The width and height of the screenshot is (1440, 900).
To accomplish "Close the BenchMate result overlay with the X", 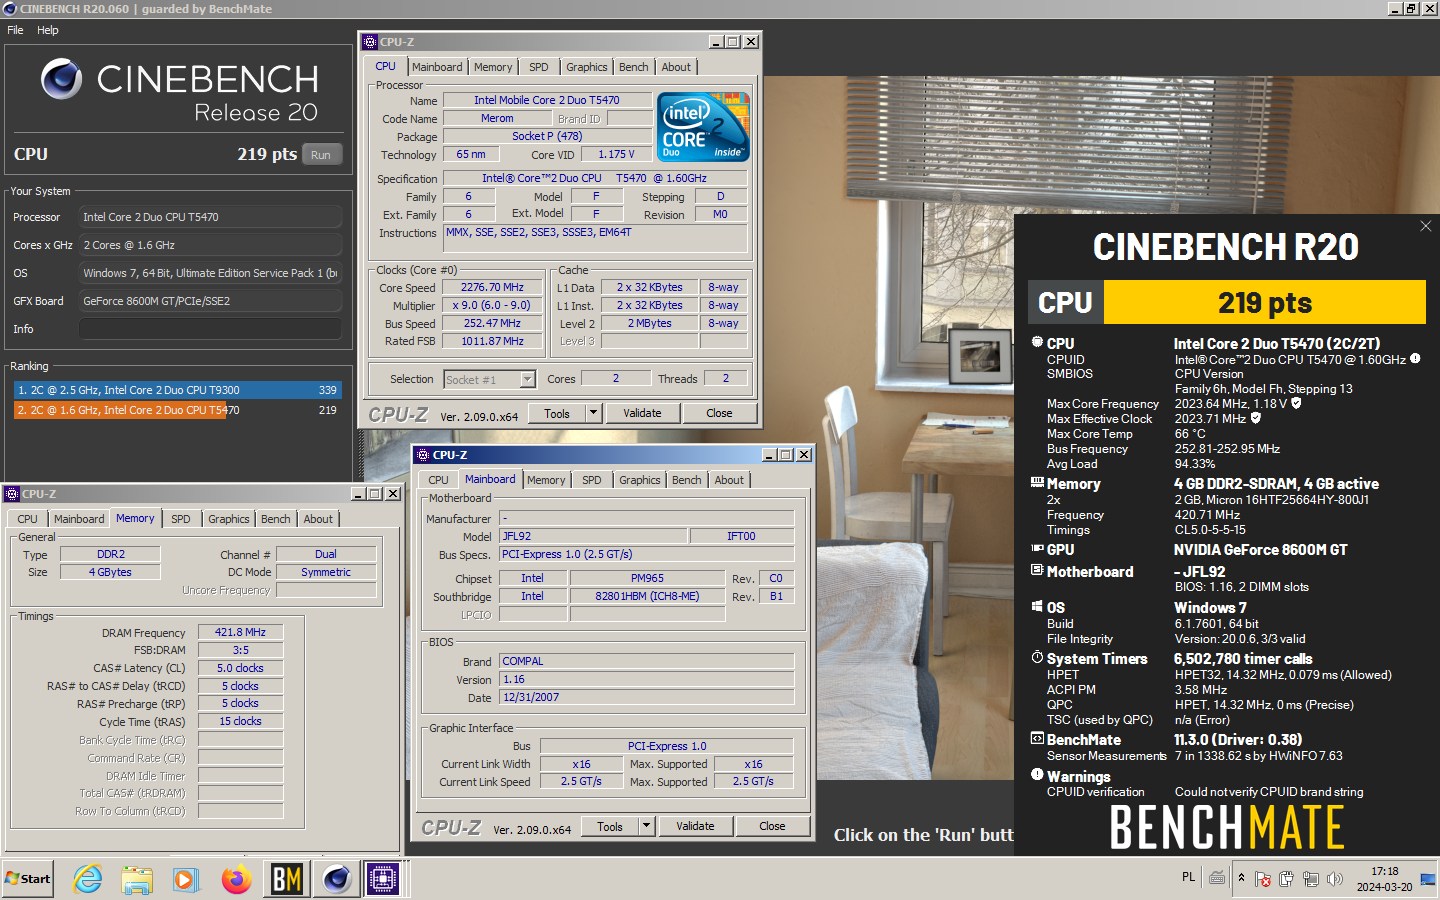I will [1425, 226].
